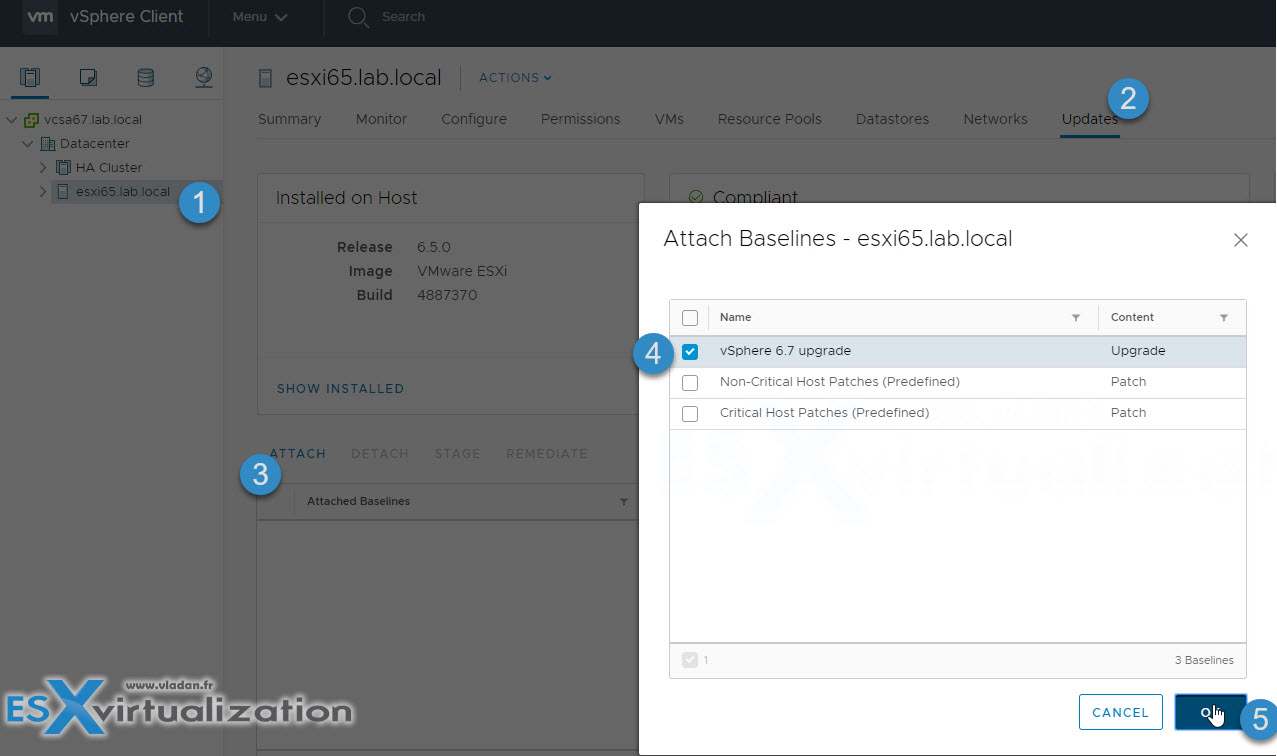
Task: Open the ACTIONS dropdown
Action: click(x=515, y=78)
